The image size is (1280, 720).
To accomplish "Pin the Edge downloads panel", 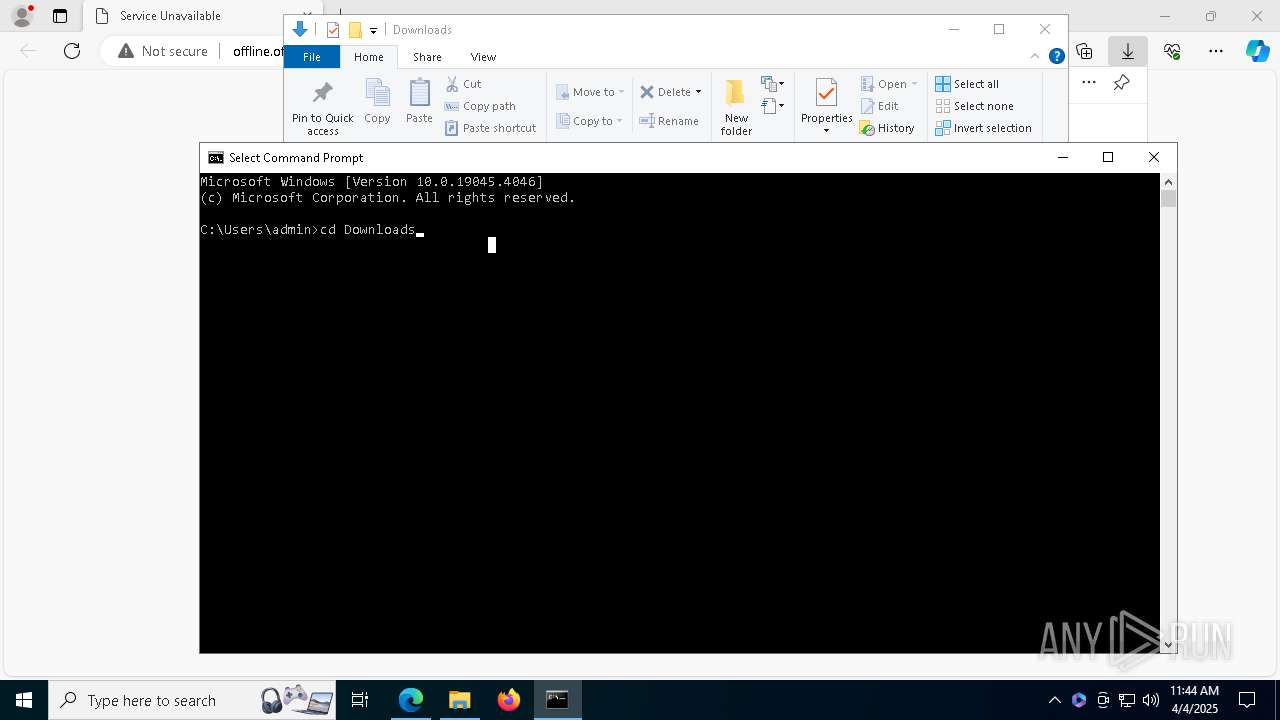I will coord(1122,83).
